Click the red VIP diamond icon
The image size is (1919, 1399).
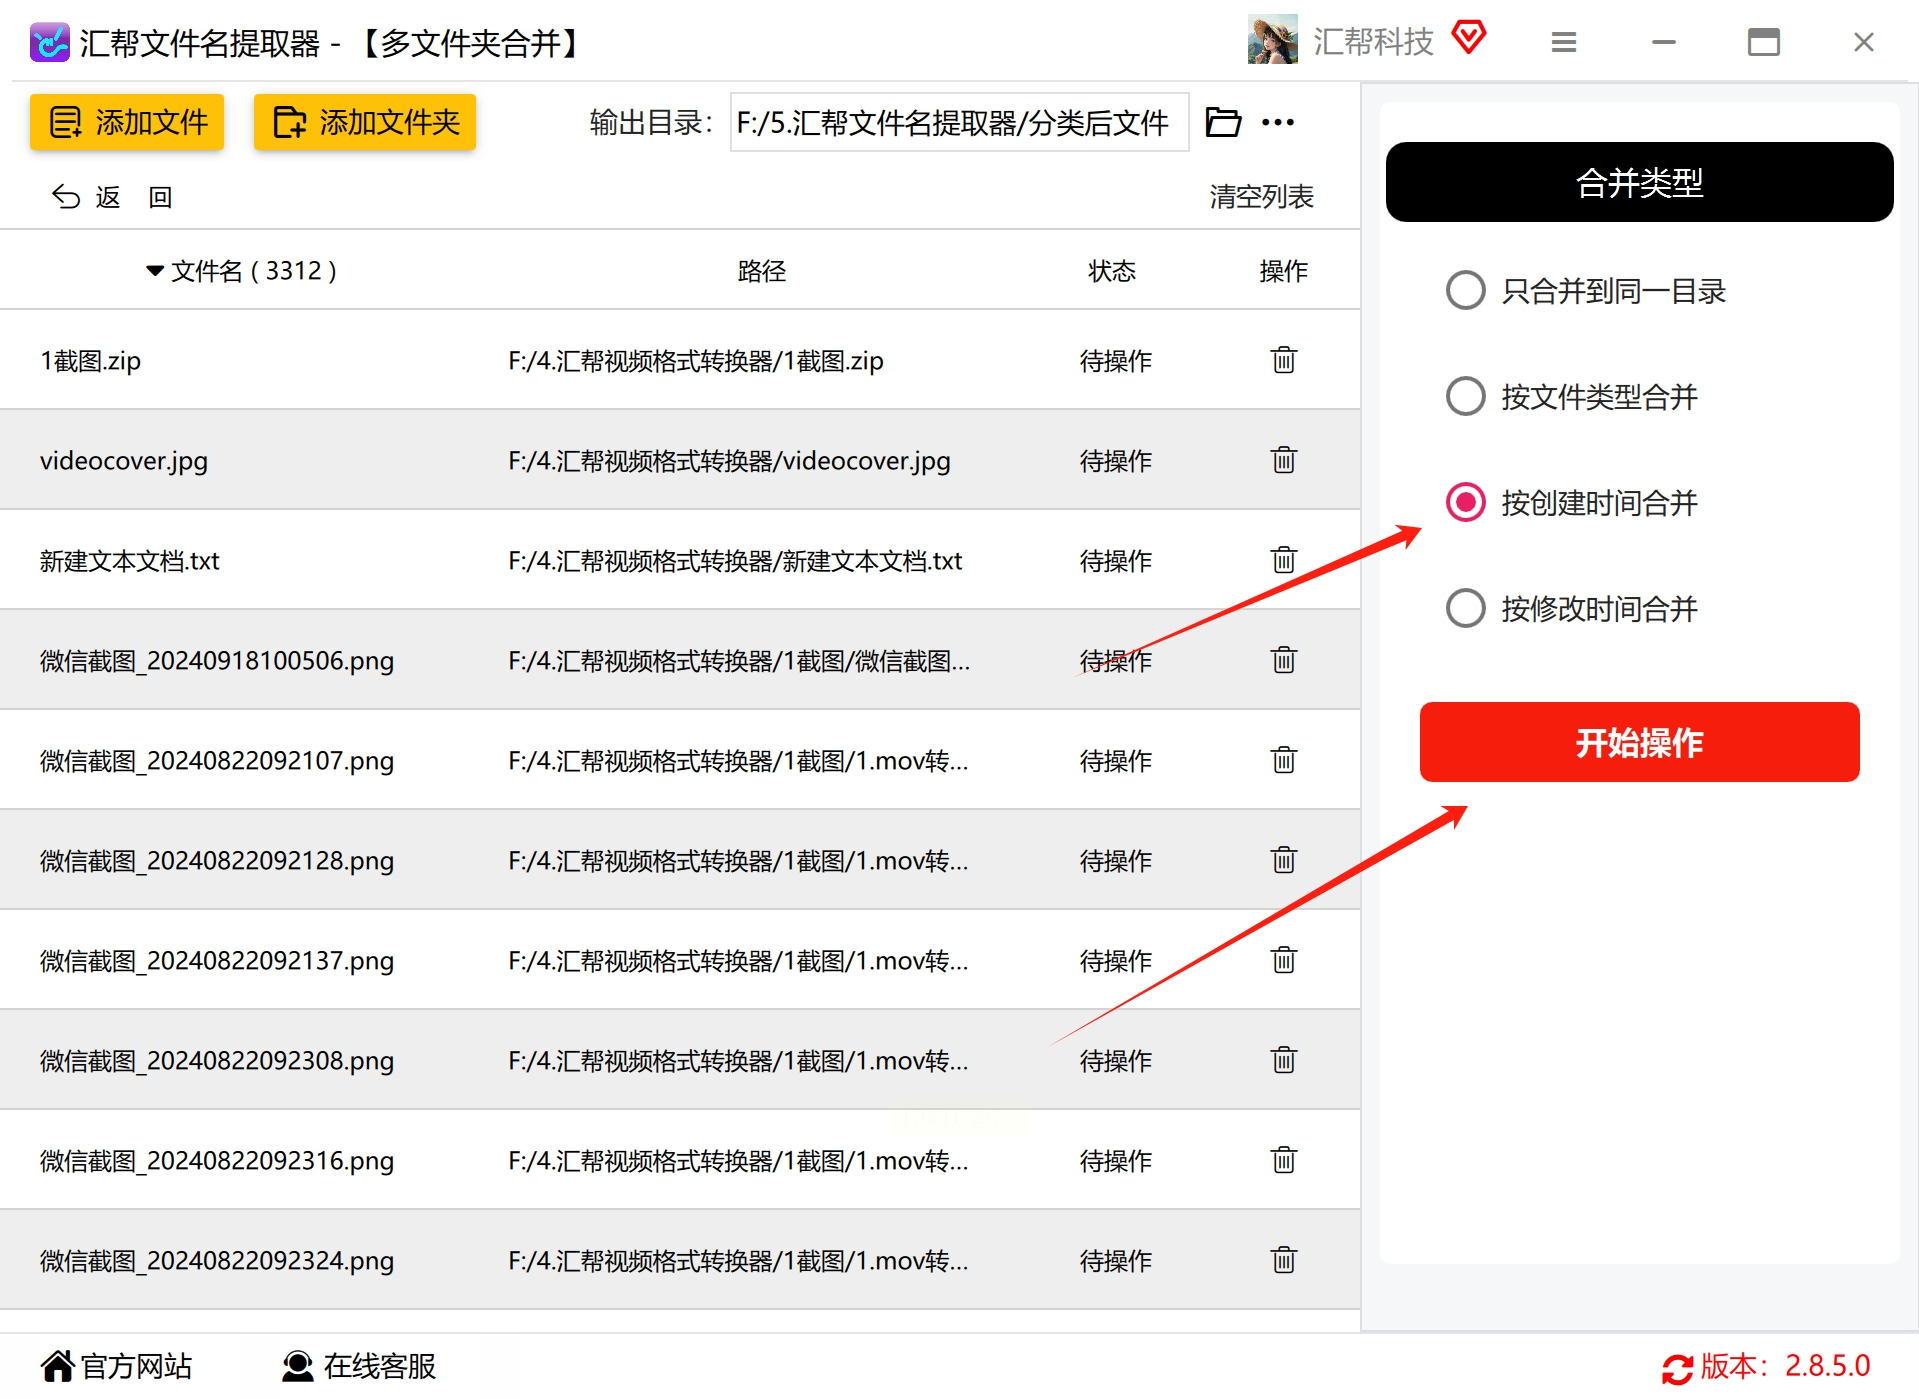click(1469, 38)
